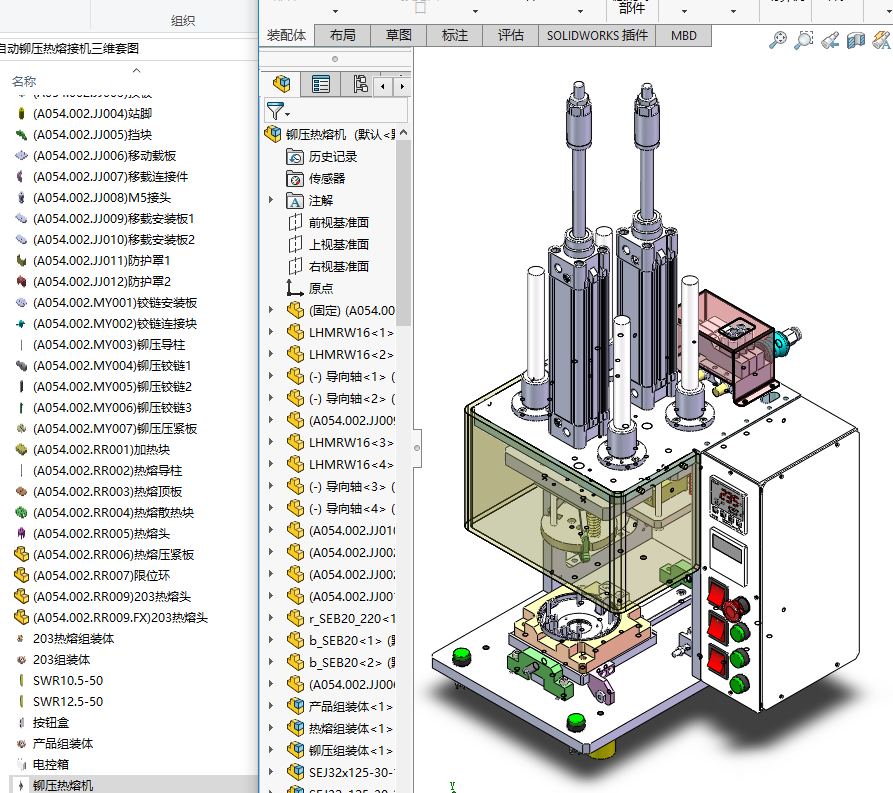Expand the 注解 annotations folder
The image size is (893, 793).
click(271, 200)
